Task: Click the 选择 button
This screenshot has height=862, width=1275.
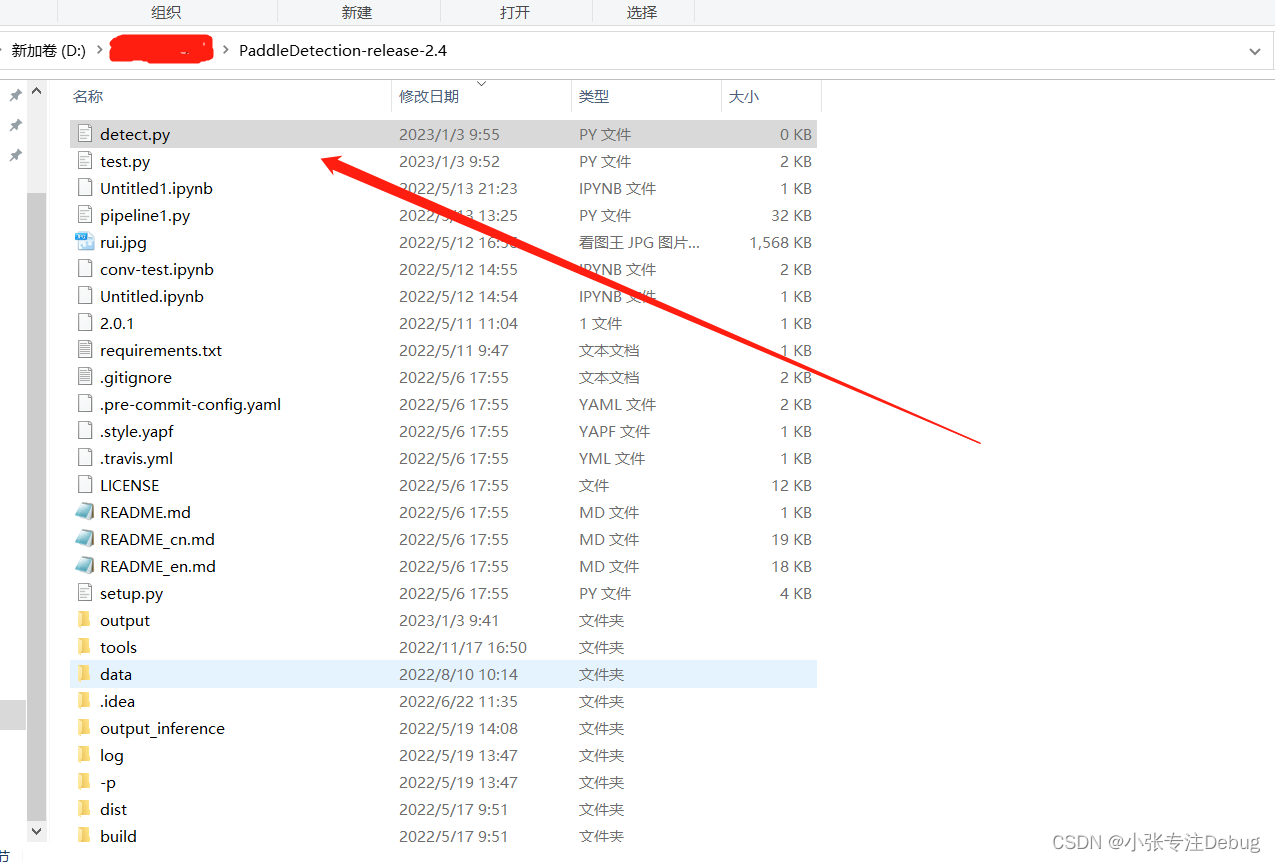Action: (643, 12)
